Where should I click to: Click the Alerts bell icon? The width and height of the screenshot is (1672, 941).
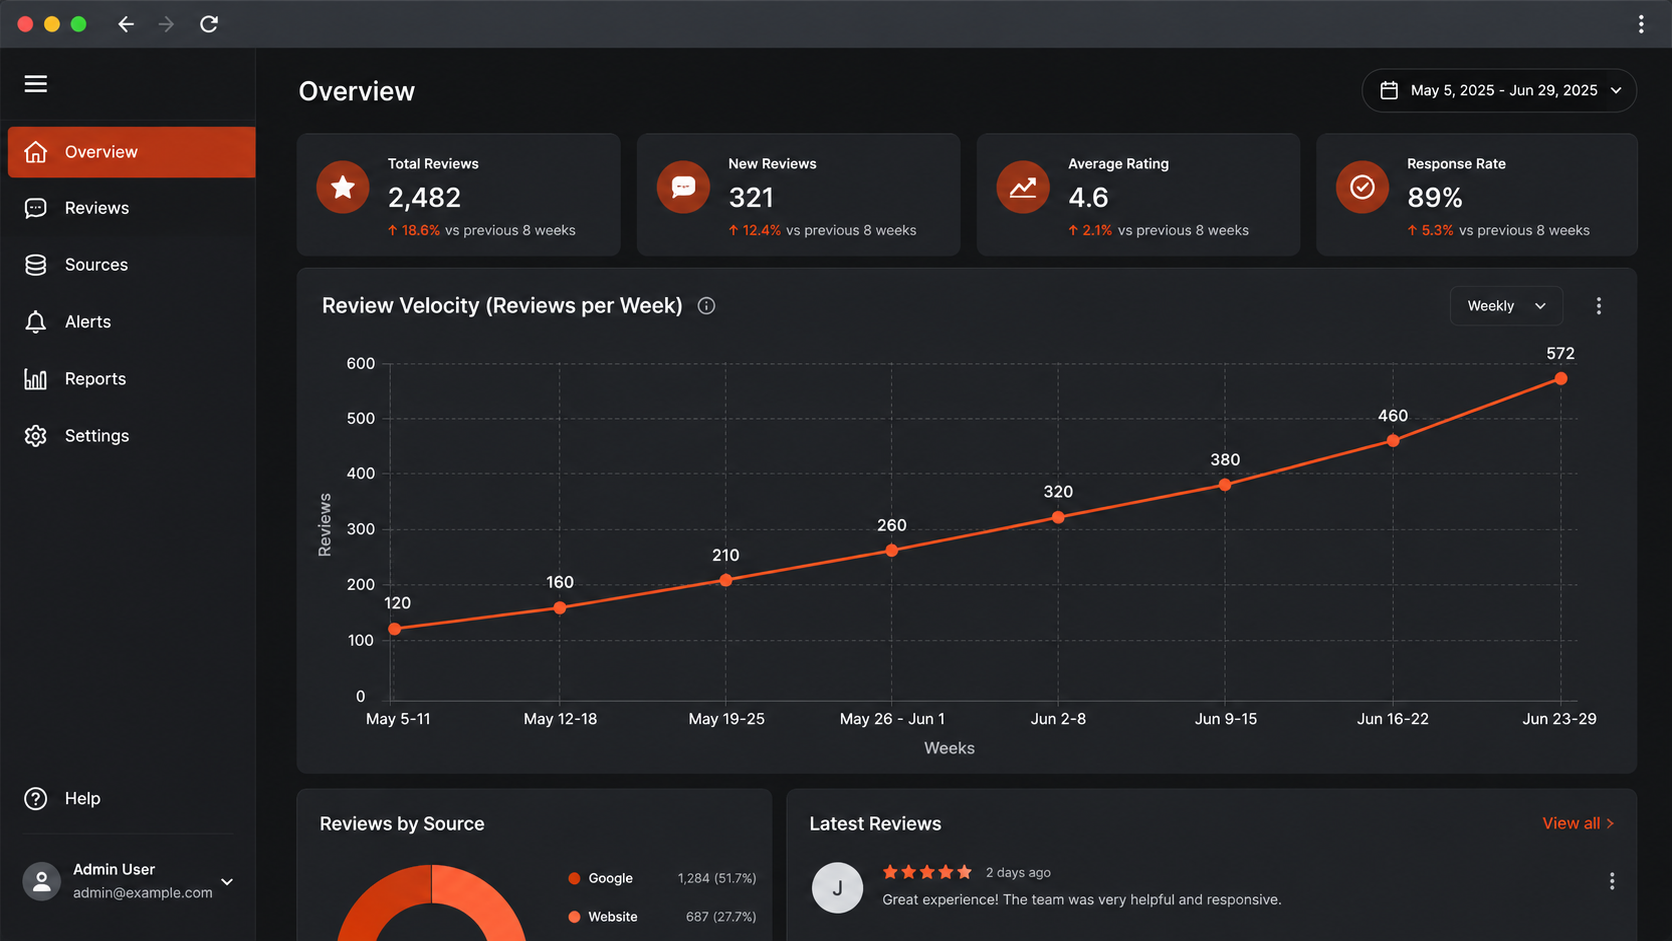pyautogui.click(x=36, y=322)
